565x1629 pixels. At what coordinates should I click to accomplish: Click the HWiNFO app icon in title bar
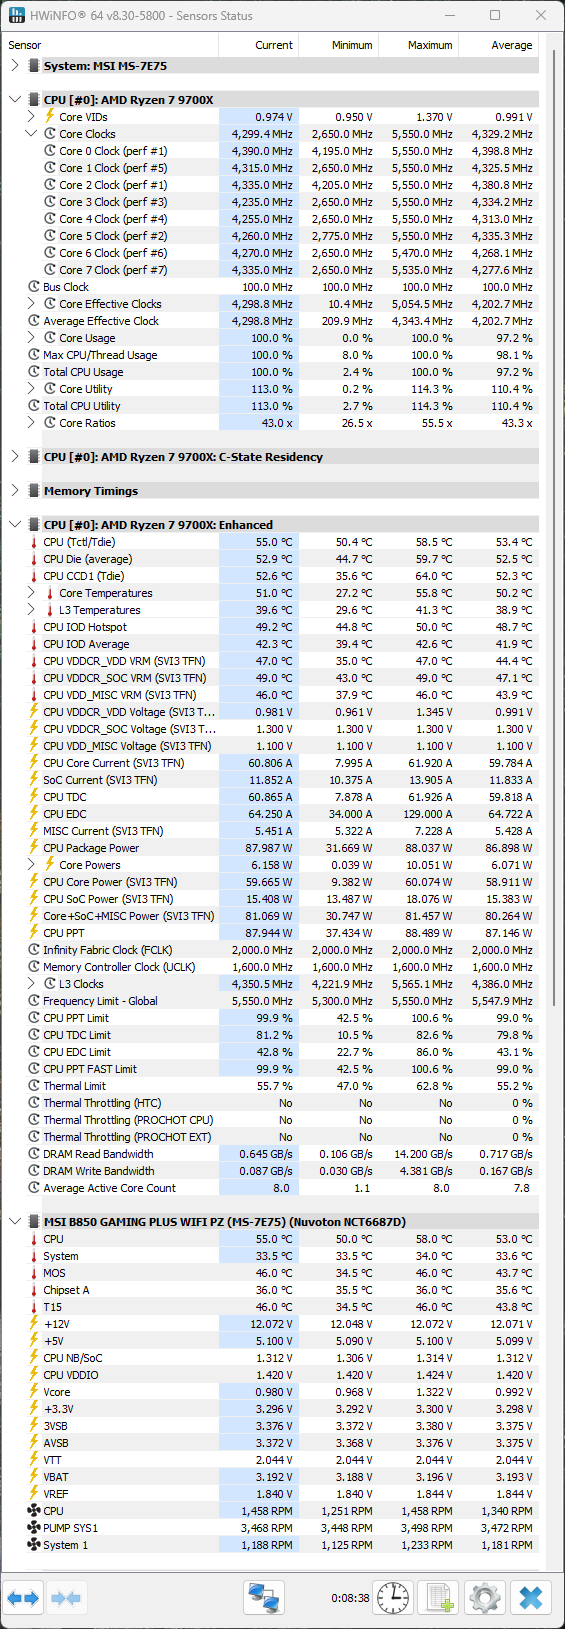pos(16,16)
